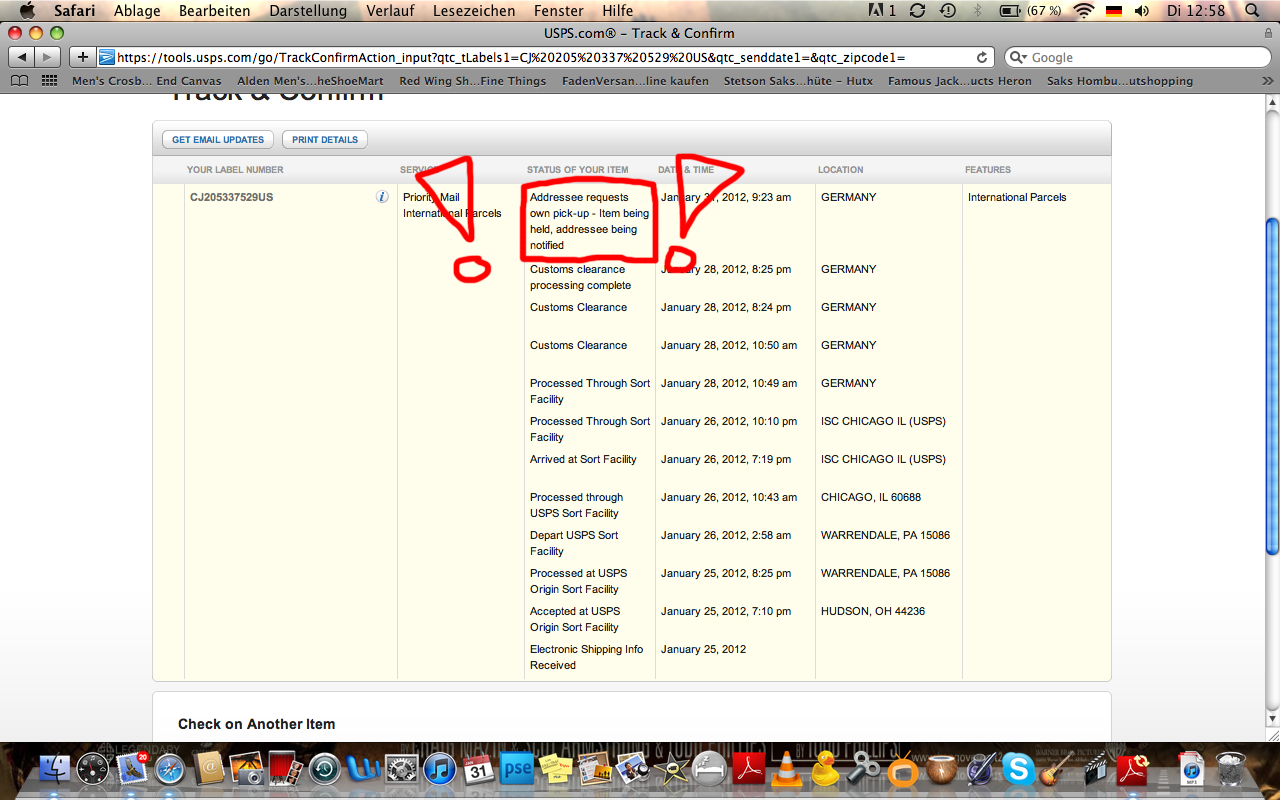This screenshot has width=1280, height=800.
Task: Expand the bookmarks bar overflow chevron
Action: (1266, 81)
